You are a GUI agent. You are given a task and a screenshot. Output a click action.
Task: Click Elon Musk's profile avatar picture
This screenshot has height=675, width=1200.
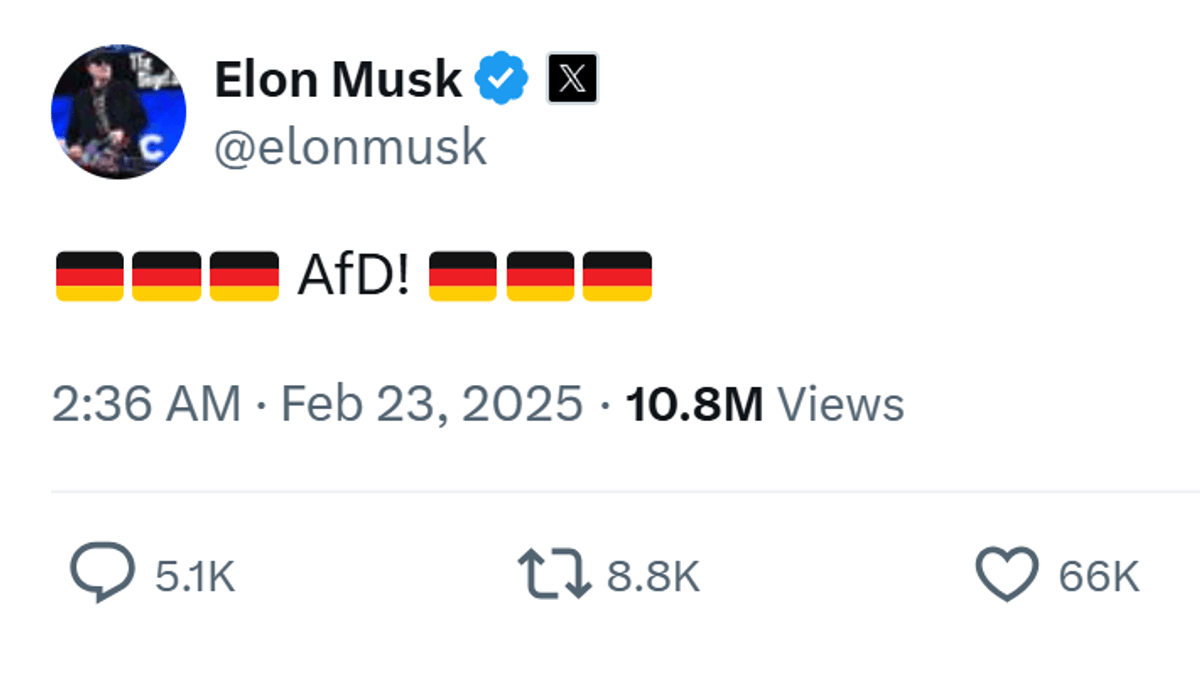118,111
